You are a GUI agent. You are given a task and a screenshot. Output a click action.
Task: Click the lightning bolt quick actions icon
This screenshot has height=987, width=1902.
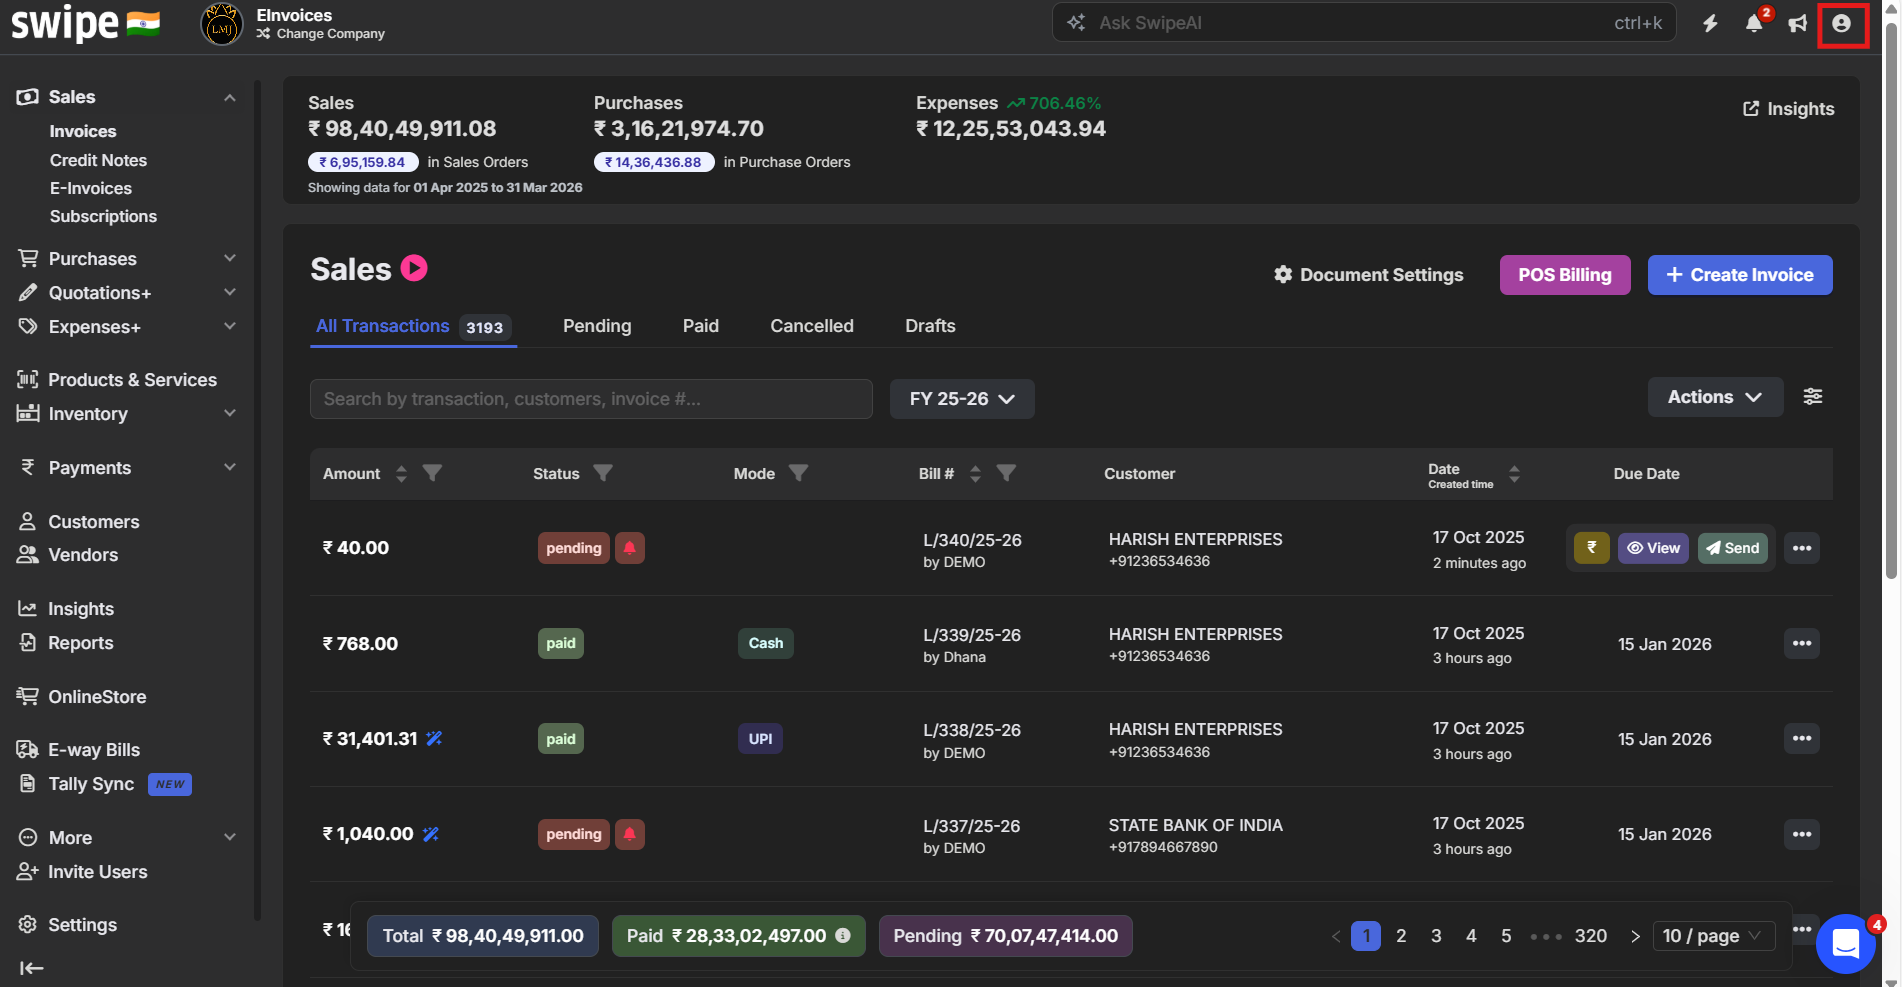click(x=1710, y=23)
